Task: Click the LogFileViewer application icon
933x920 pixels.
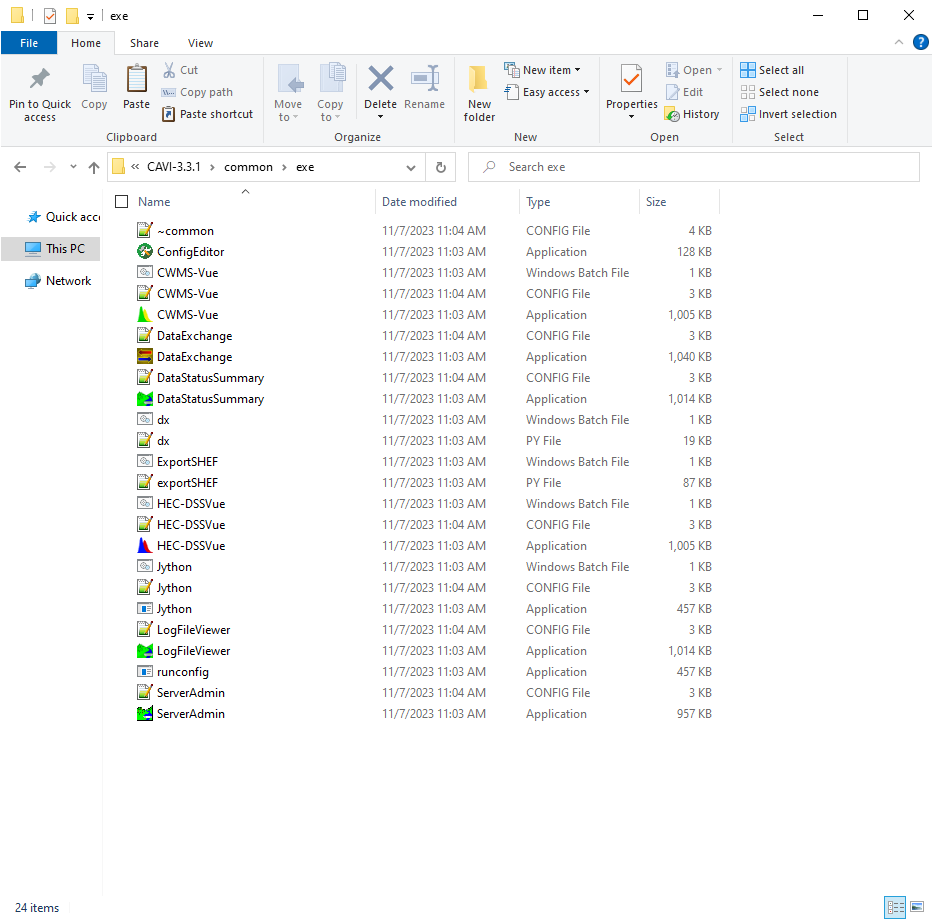Action: click(x=145, y=651)
